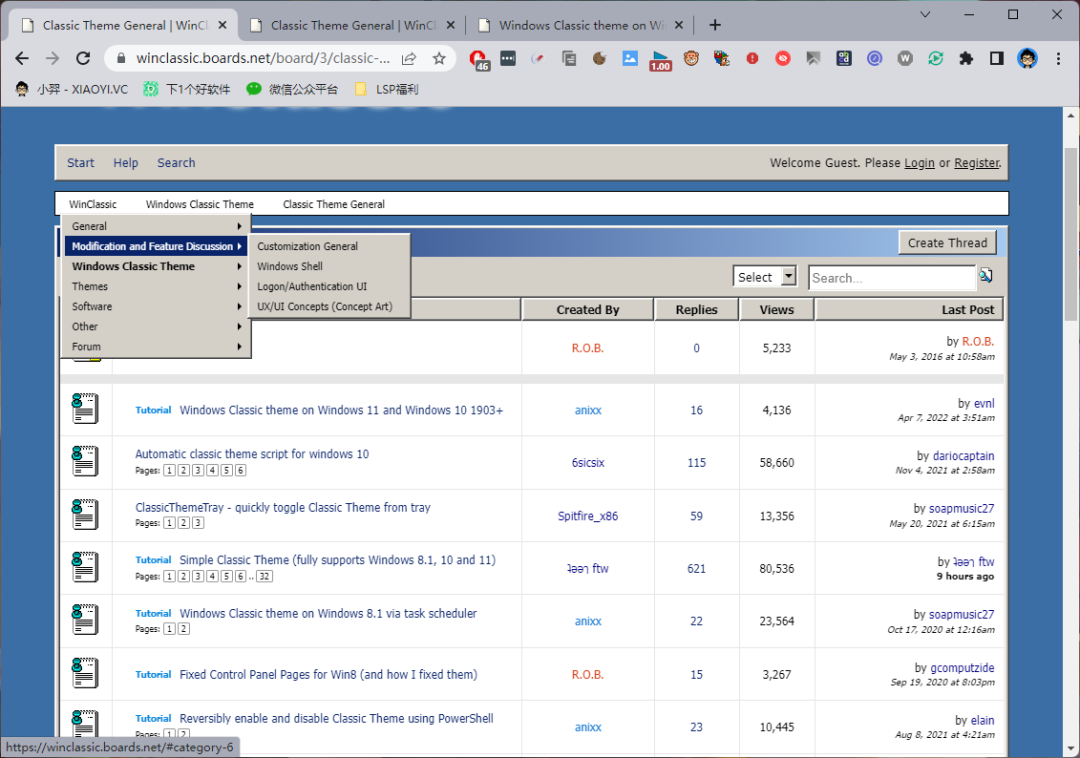Image resolution: width=1080 pixels, height=758 pixels.
Task: Expand the Software submenu item
Action: pyautogui.click(x=156, y=307)
